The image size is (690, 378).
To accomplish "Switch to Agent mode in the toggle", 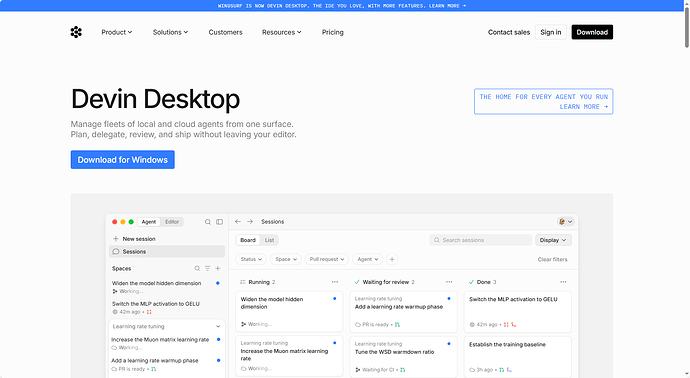I will [149, 222].
